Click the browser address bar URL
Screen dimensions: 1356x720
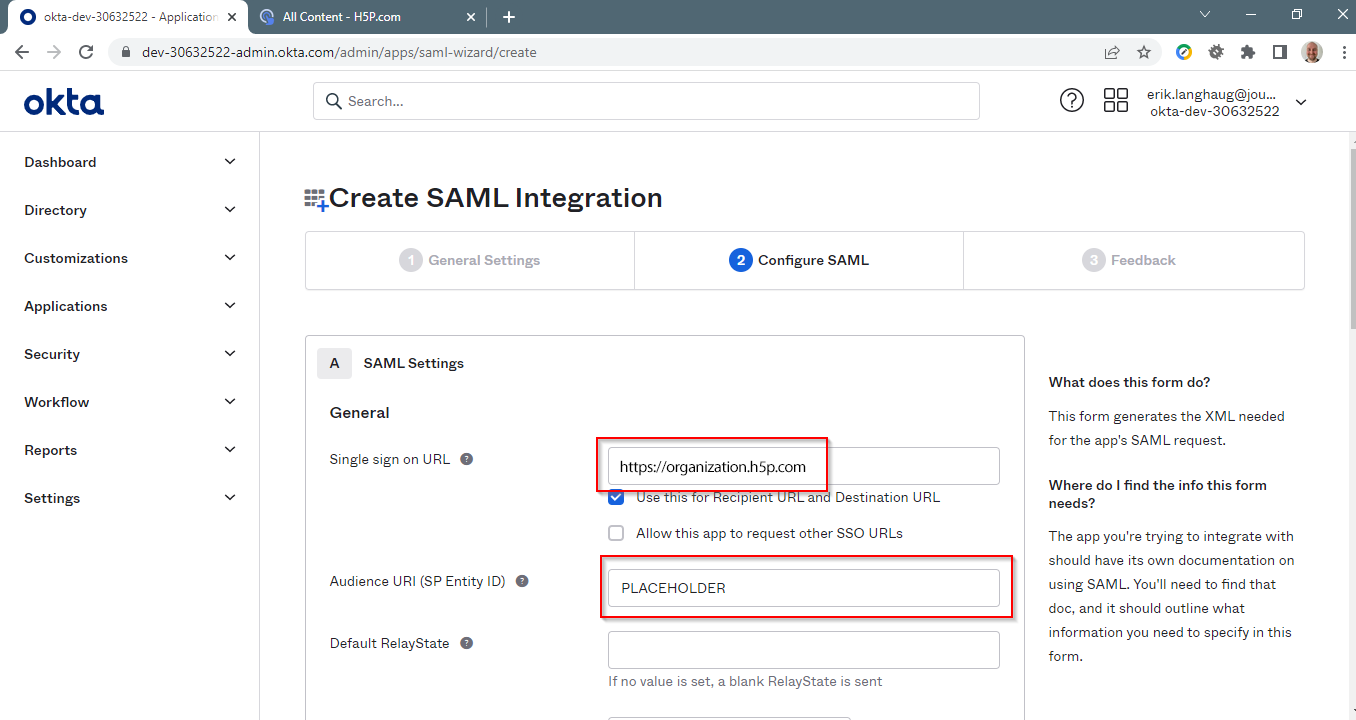tap(340, 52)
